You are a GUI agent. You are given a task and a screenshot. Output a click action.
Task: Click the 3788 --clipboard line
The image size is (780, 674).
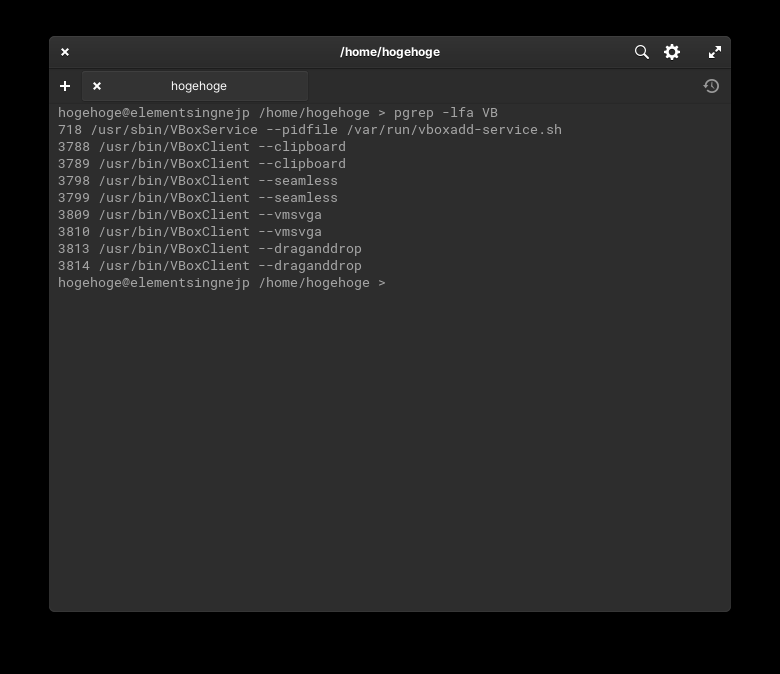tap(202, 147)
